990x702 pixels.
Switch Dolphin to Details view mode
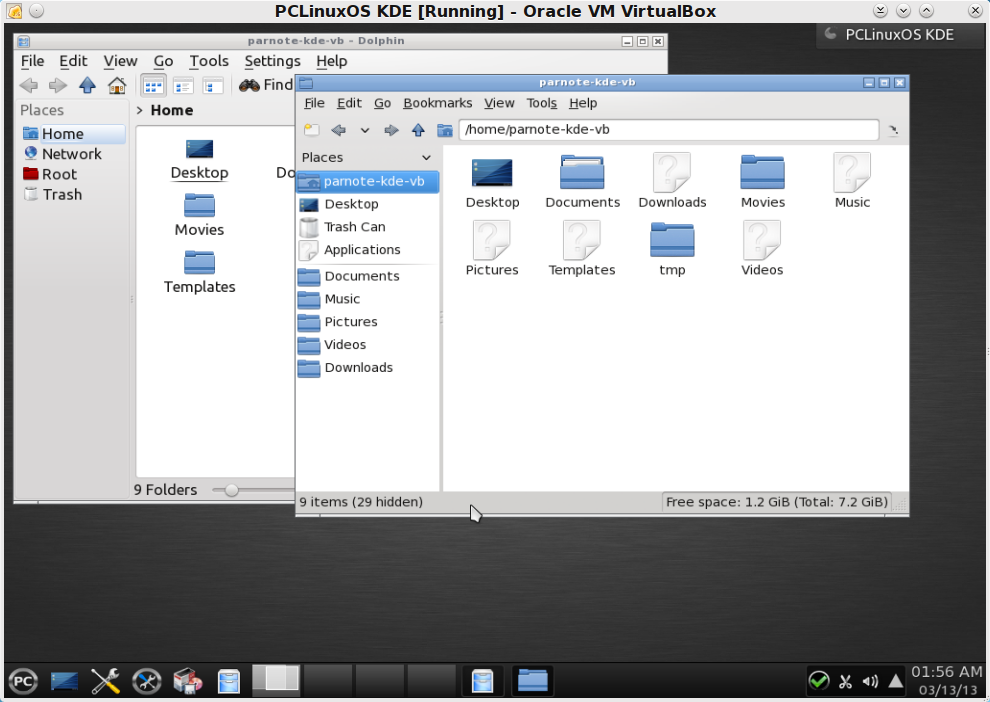183,85
